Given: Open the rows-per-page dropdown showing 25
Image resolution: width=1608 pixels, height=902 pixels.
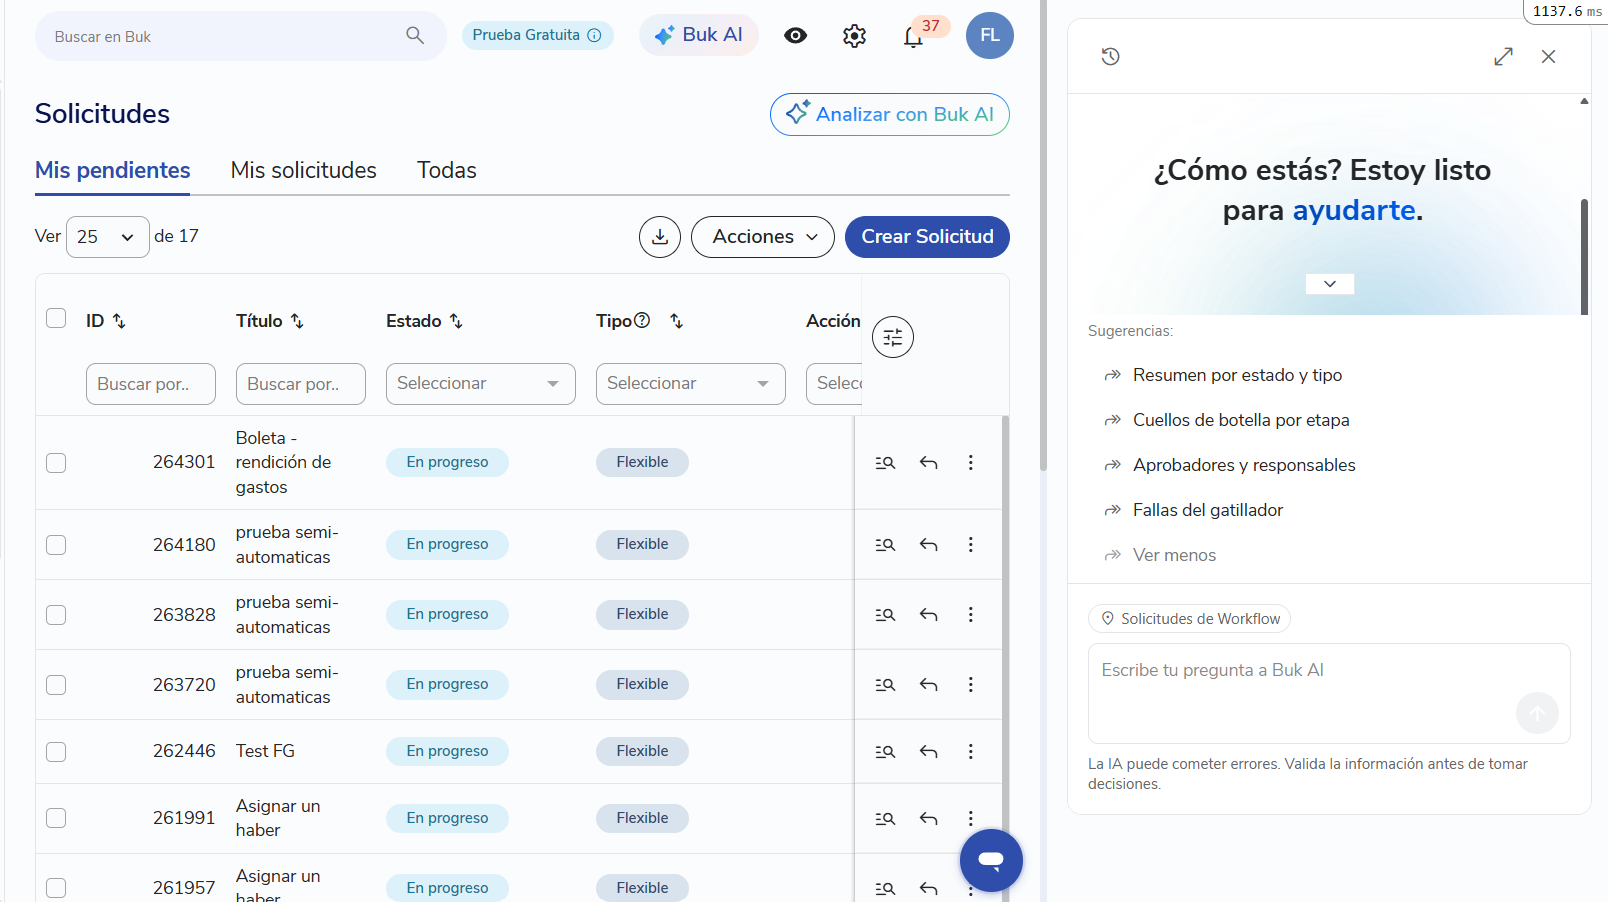Looking at the screenshot, I should click(x=108, y=237).
